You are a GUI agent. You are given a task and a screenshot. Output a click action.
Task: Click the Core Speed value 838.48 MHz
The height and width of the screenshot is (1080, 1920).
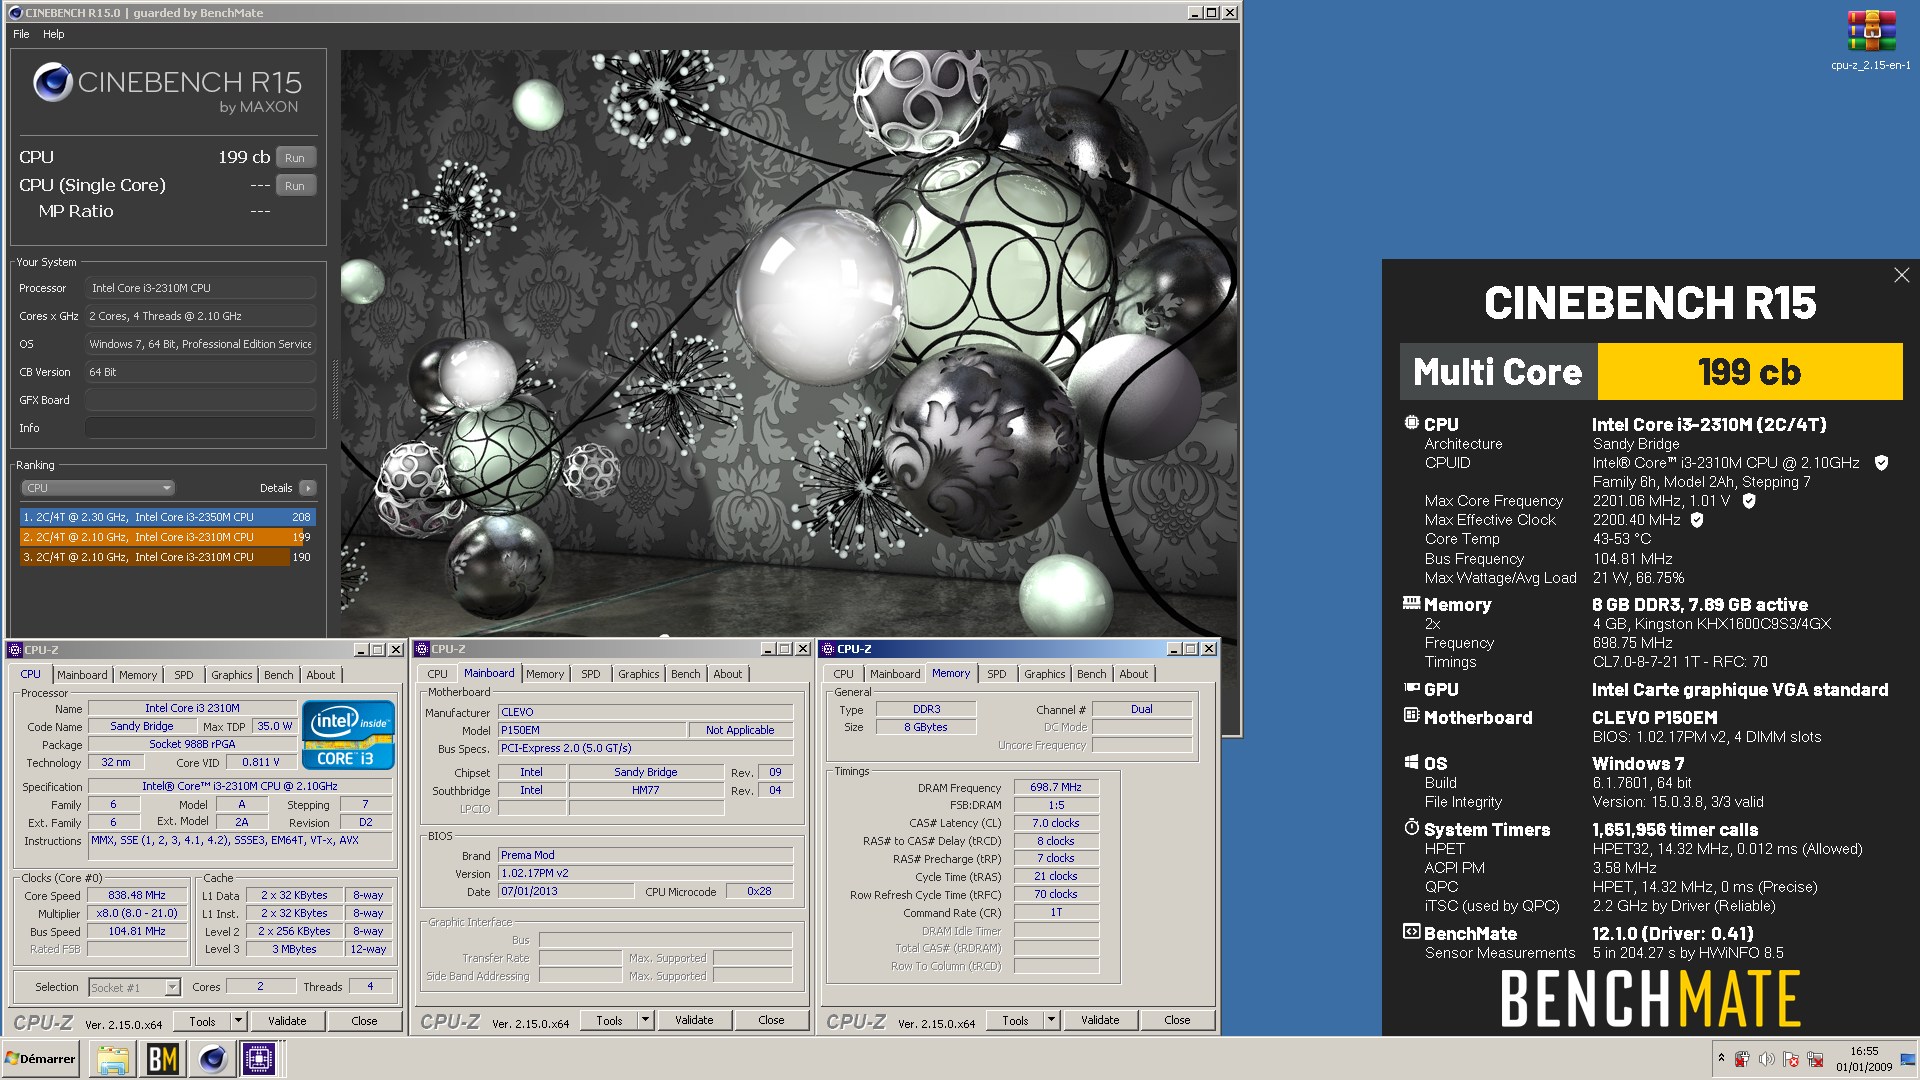click(137, 895)
